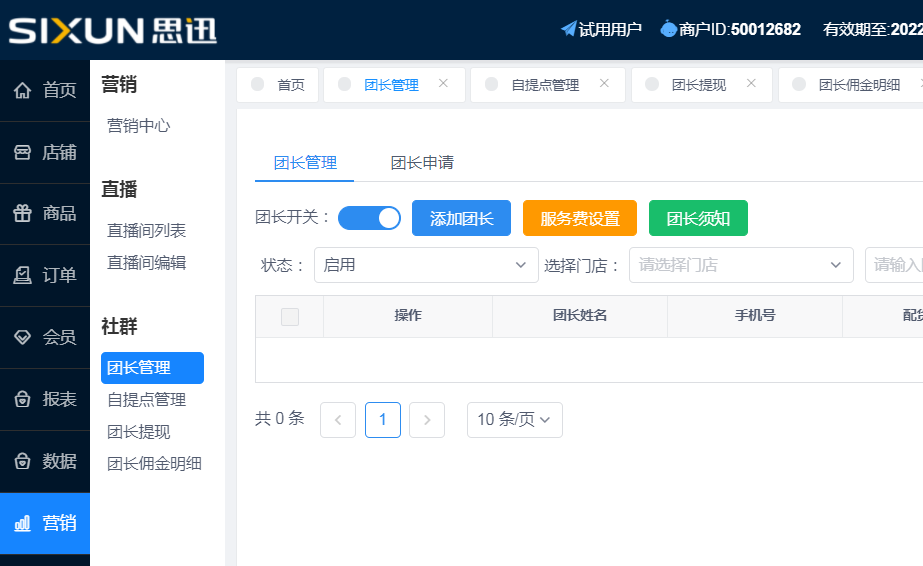Click the 添加团长 button
Screen dimensions: 923x566
(x=462, y=218)
